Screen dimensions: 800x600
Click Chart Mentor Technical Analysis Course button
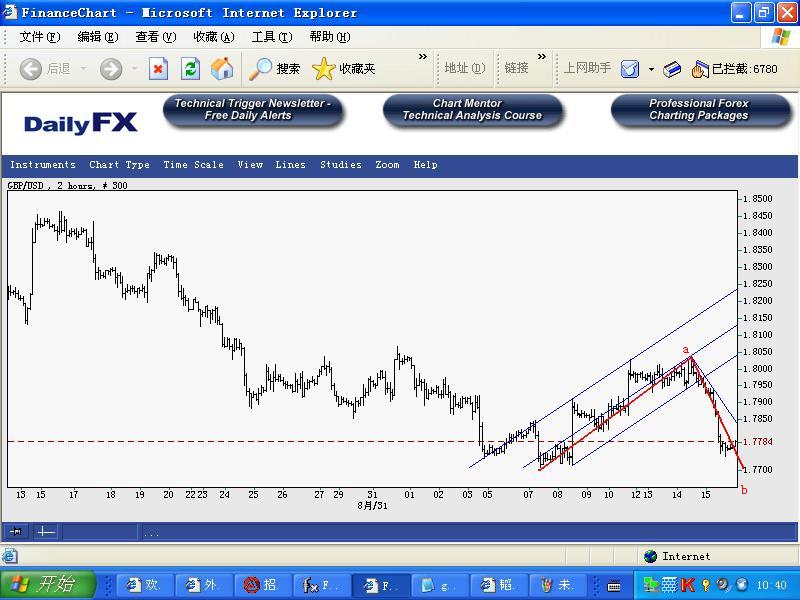point(472,110)
